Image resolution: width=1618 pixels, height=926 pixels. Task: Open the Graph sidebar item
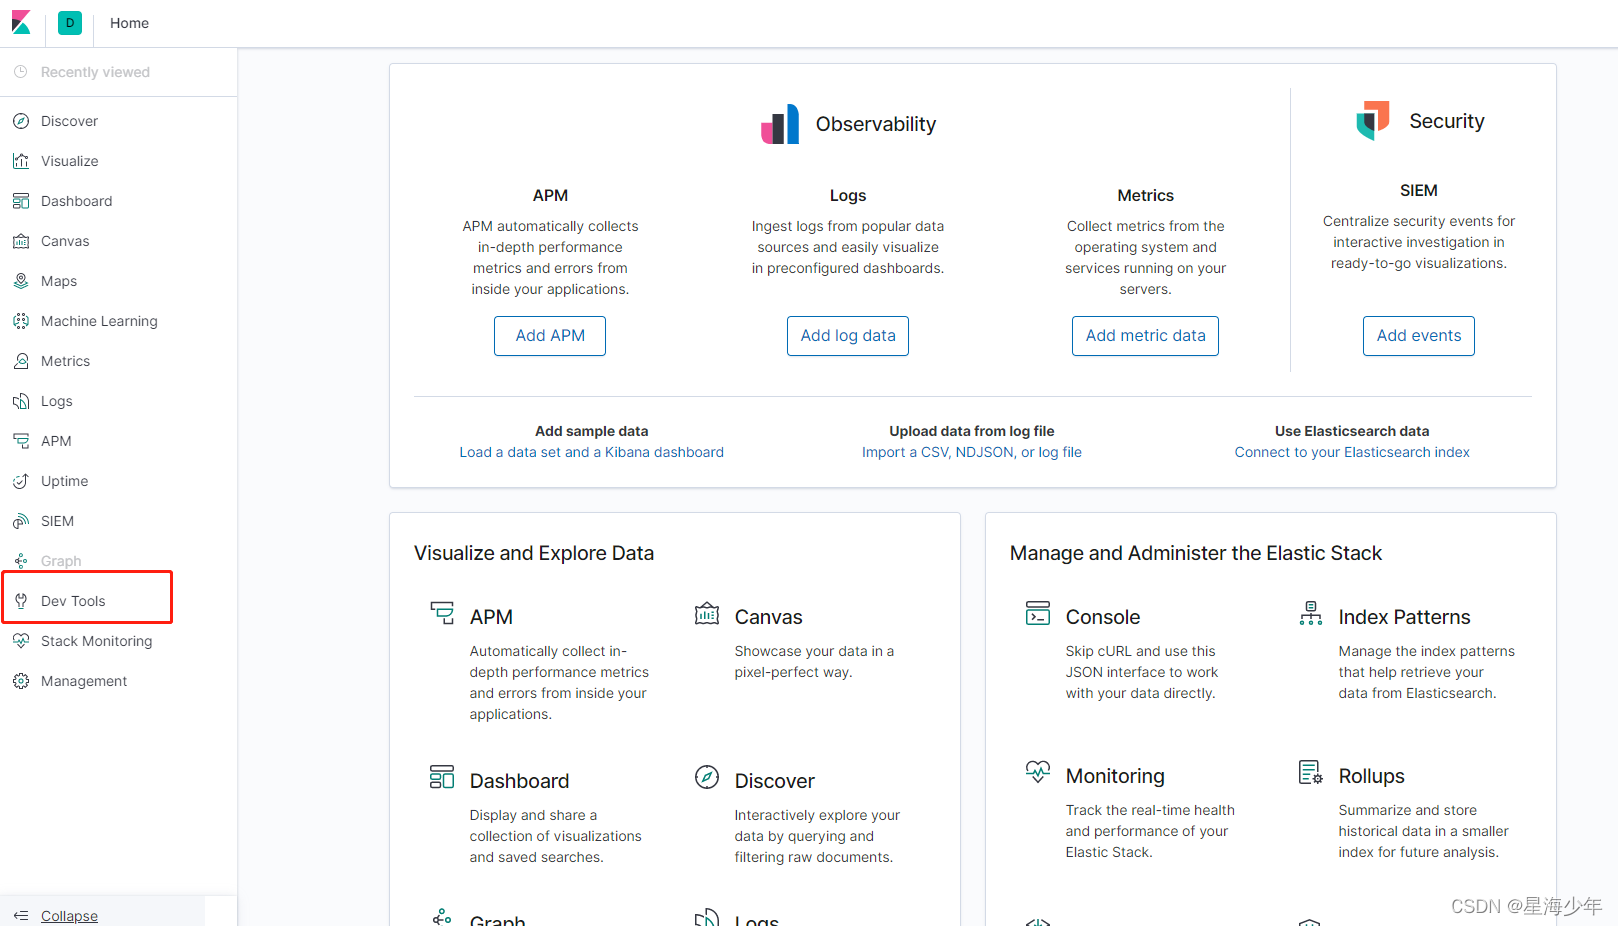(61, 561)
